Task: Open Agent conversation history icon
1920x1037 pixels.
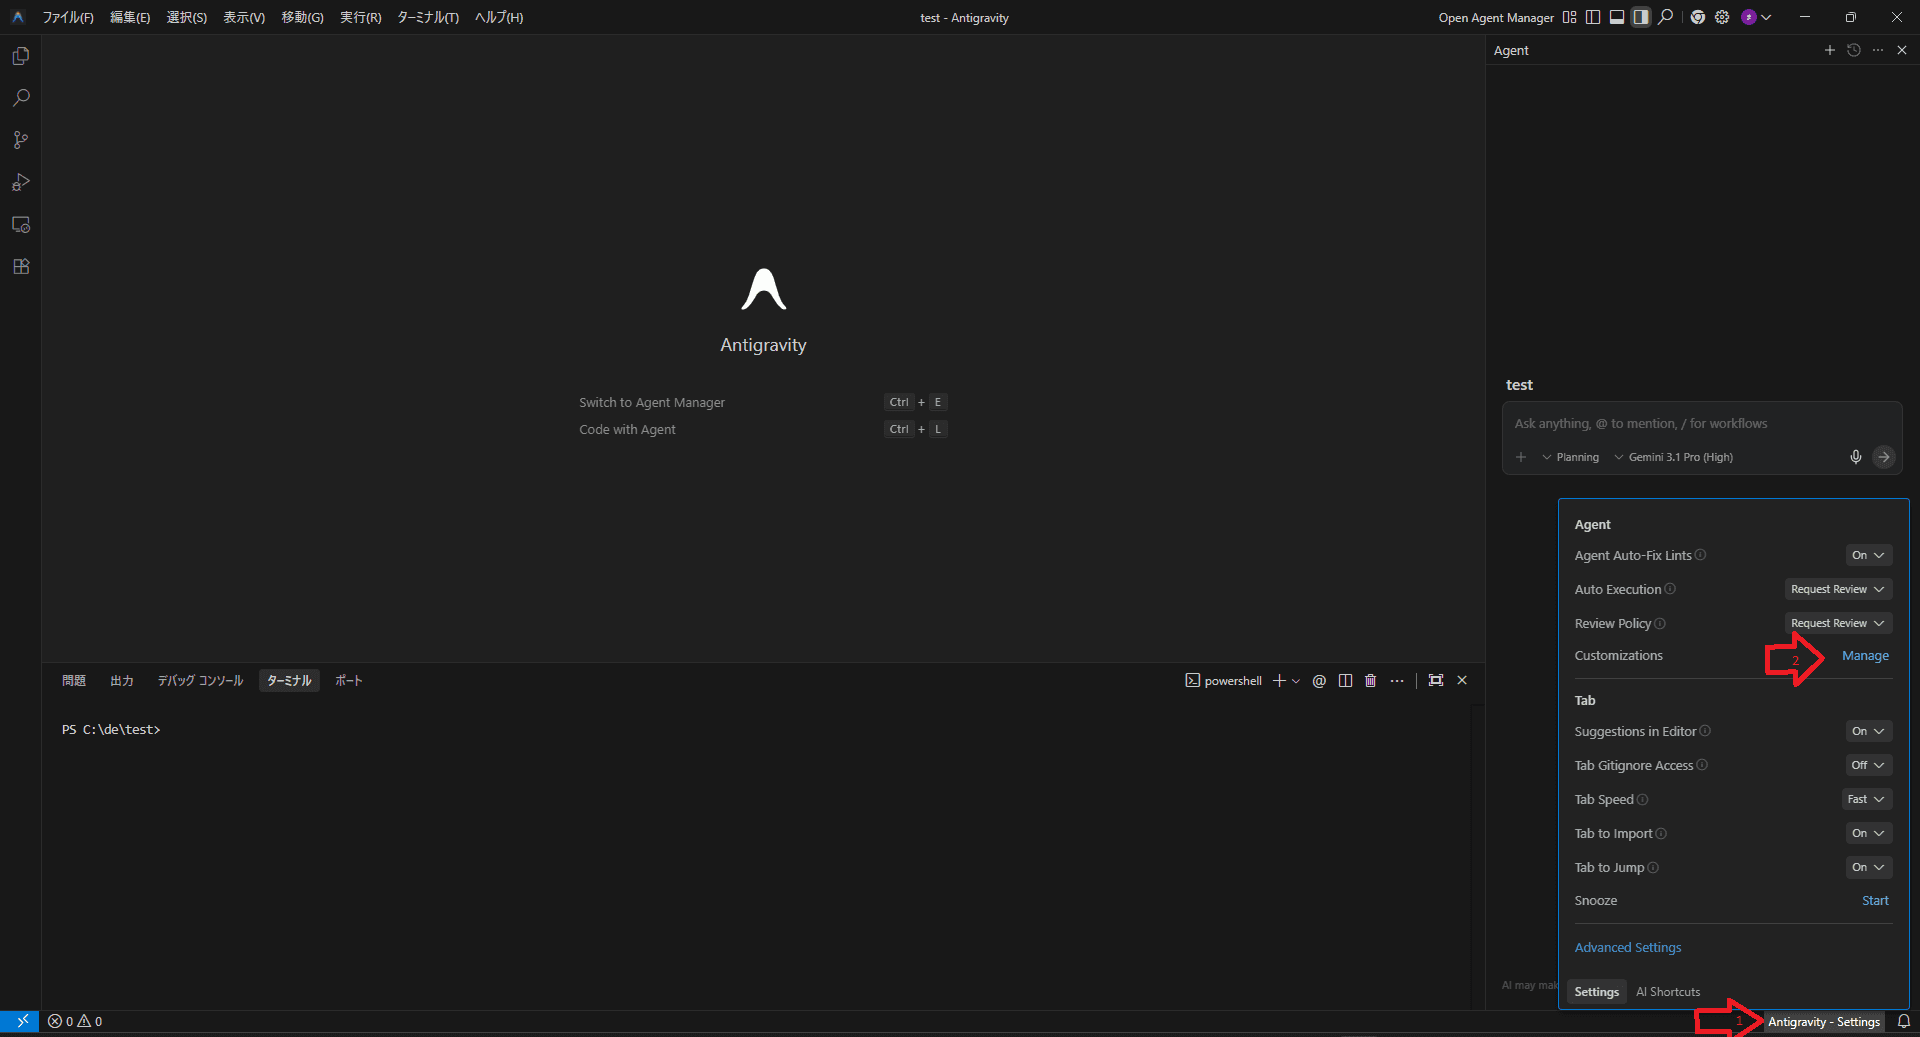Action: tap(1853, 50)
